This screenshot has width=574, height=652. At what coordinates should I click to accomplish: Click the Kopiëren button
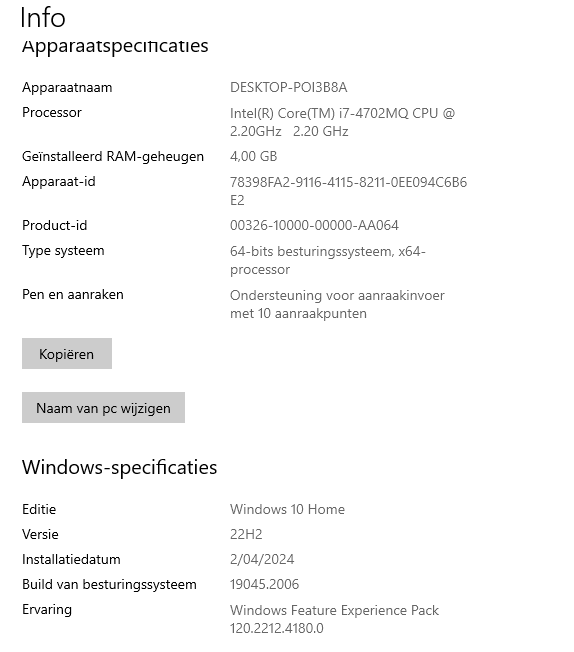click(x=67, y=353)
